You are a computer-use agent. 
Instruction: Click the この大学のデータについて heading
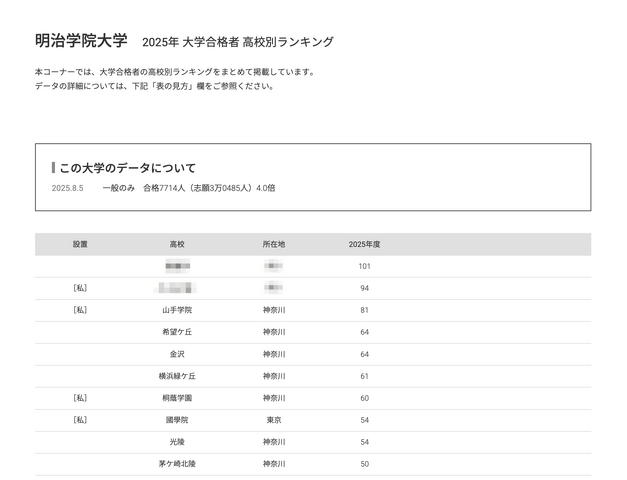[128, 168]
